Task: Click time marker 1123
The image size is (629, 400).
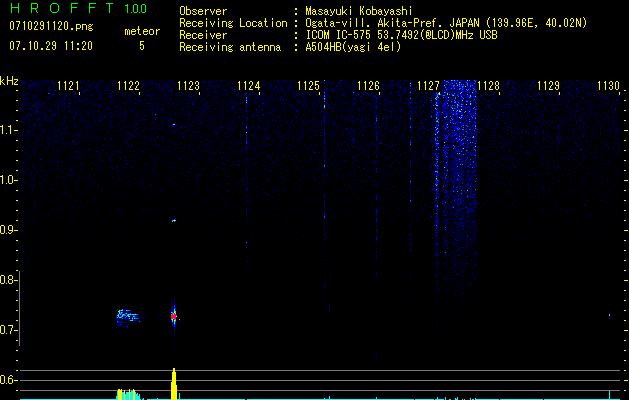Action: 188,86
